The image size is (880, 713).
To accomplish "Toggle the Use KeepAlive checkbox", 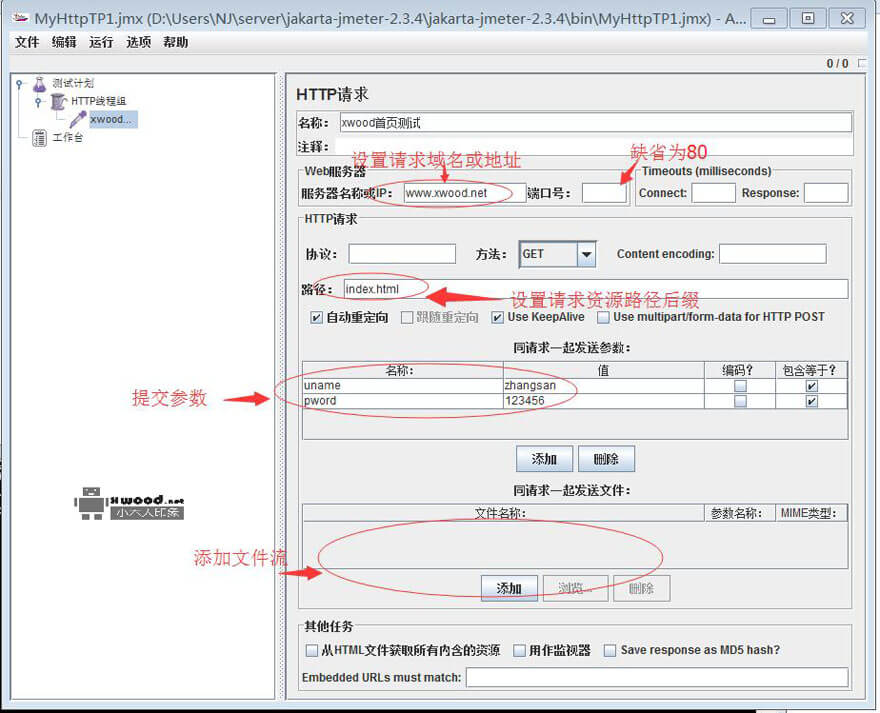I will (497, 318).
